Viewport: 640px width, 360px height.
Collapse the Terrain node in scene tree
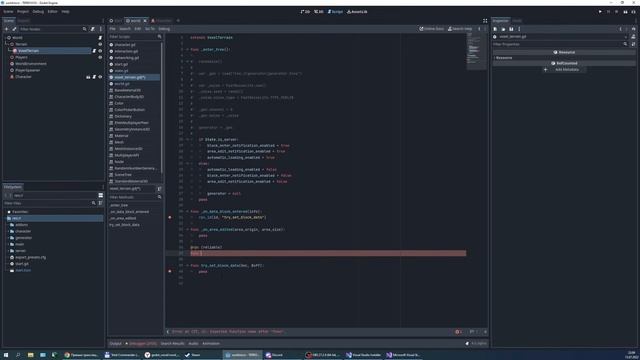point(7,44)
